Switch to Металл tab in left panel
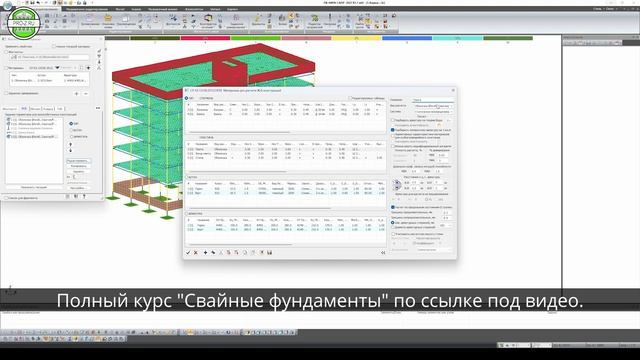 click(x=35, y=109)
